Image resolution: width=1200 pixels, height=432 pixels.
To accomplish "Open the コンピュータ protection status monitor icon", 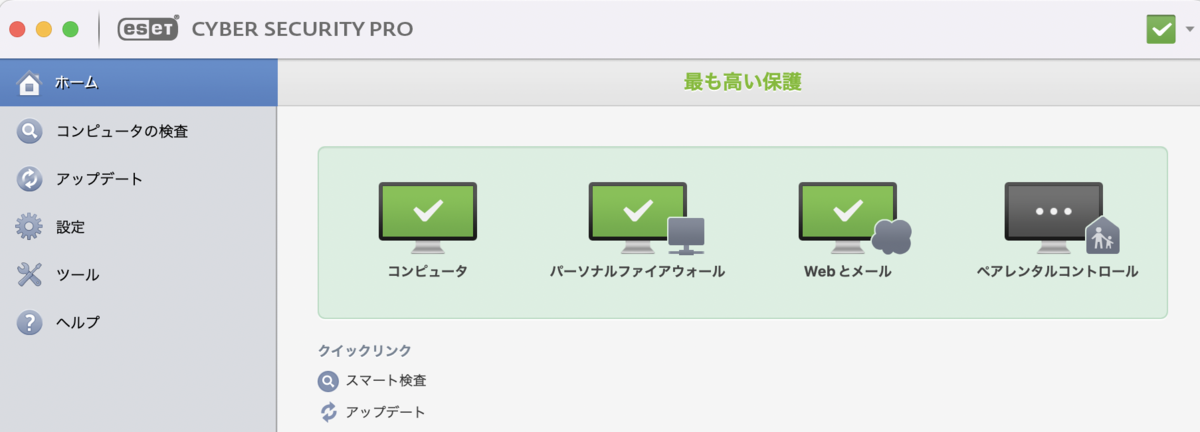I will [x=428, y=217].
